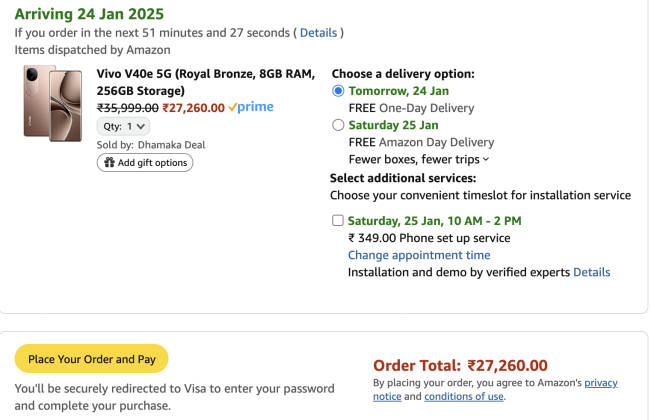The image size is (651, 420).
Task: Open the Qty dropdown
Action: tap(124, 126)
